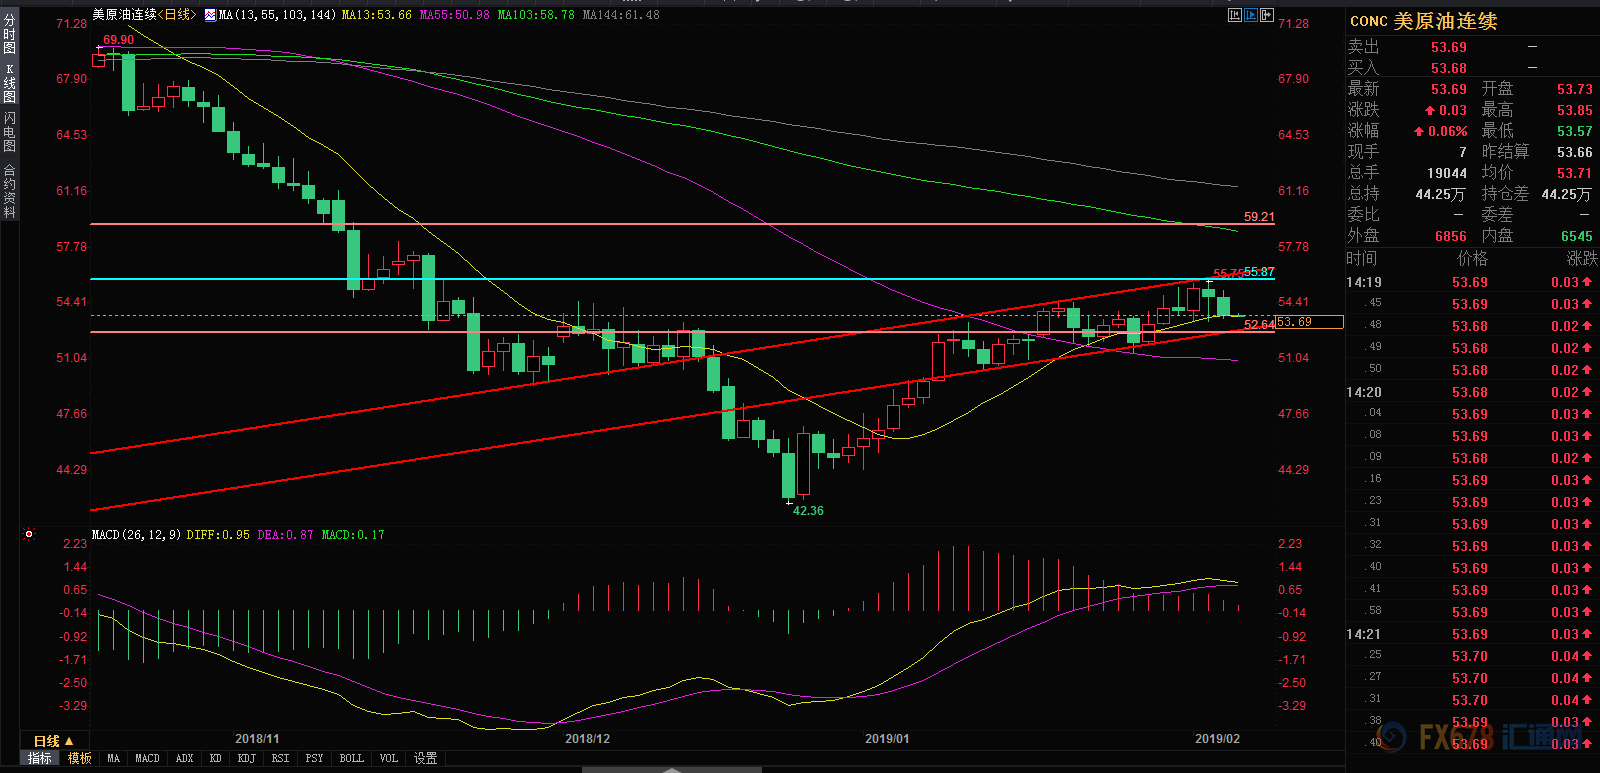Select the 指标 tab at bottom

[x=40, y=758]
